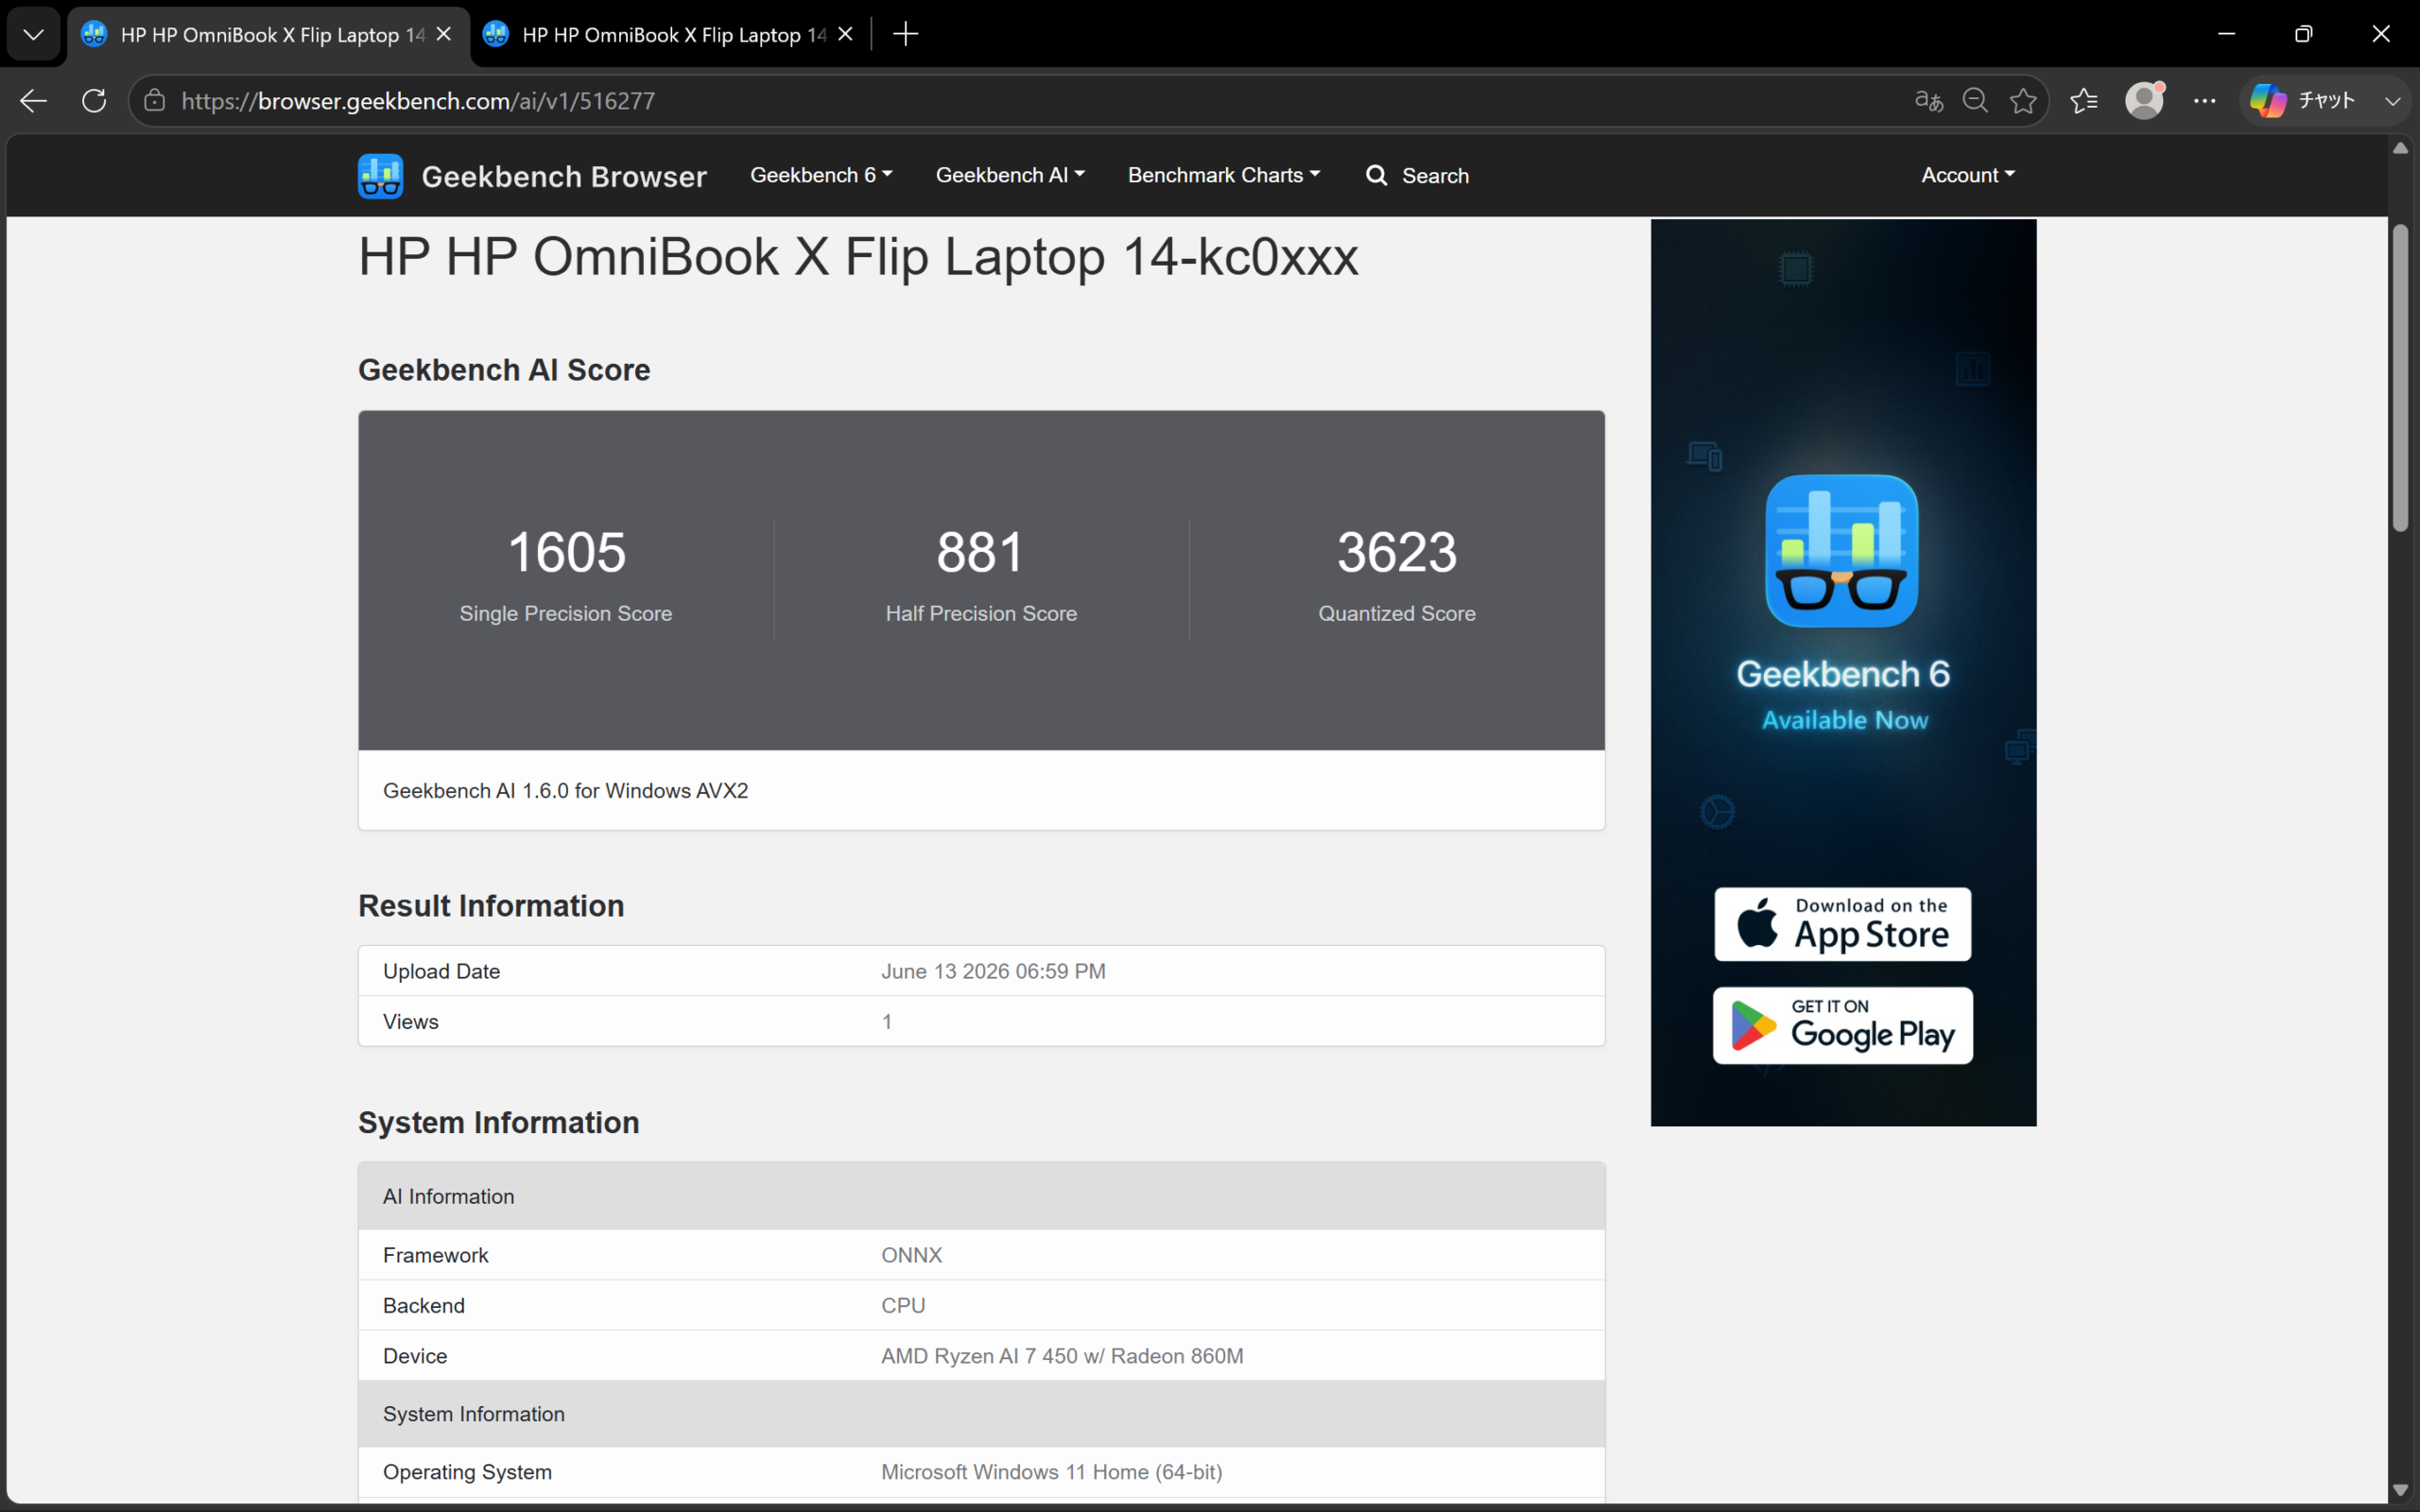Add page to favorites with star icon
The height and width of the screenshot is (1512, 2420).
click(x=2023, y=101)
